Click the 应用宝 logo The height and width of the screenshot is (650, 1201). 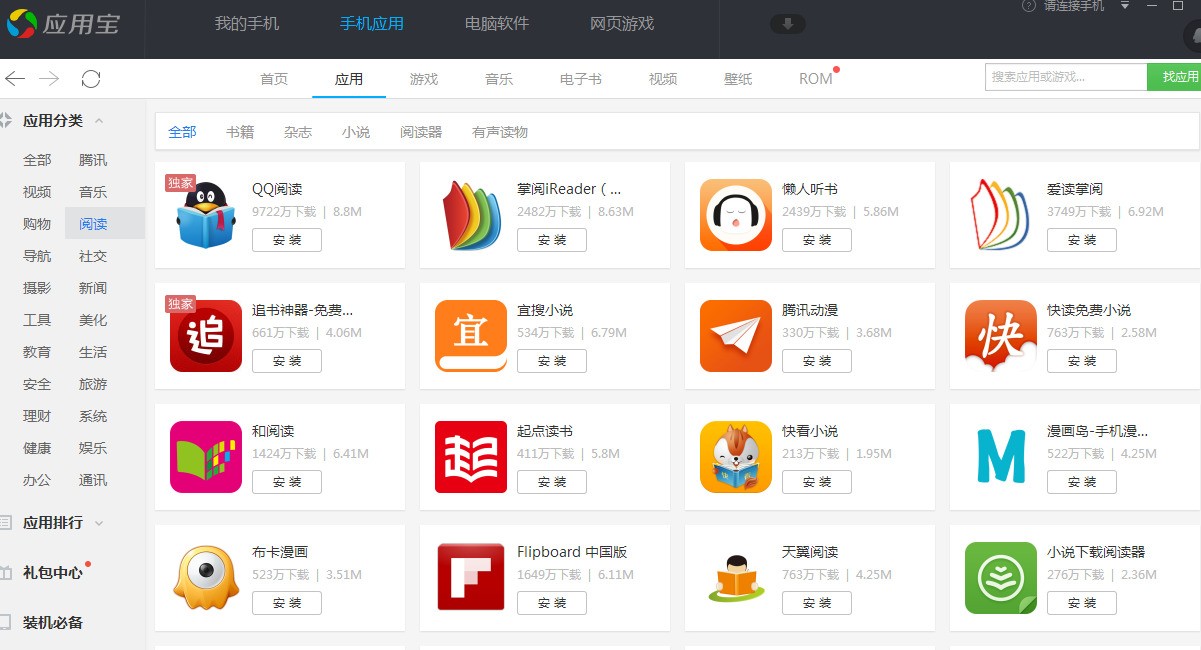click(x=62, y=23)
